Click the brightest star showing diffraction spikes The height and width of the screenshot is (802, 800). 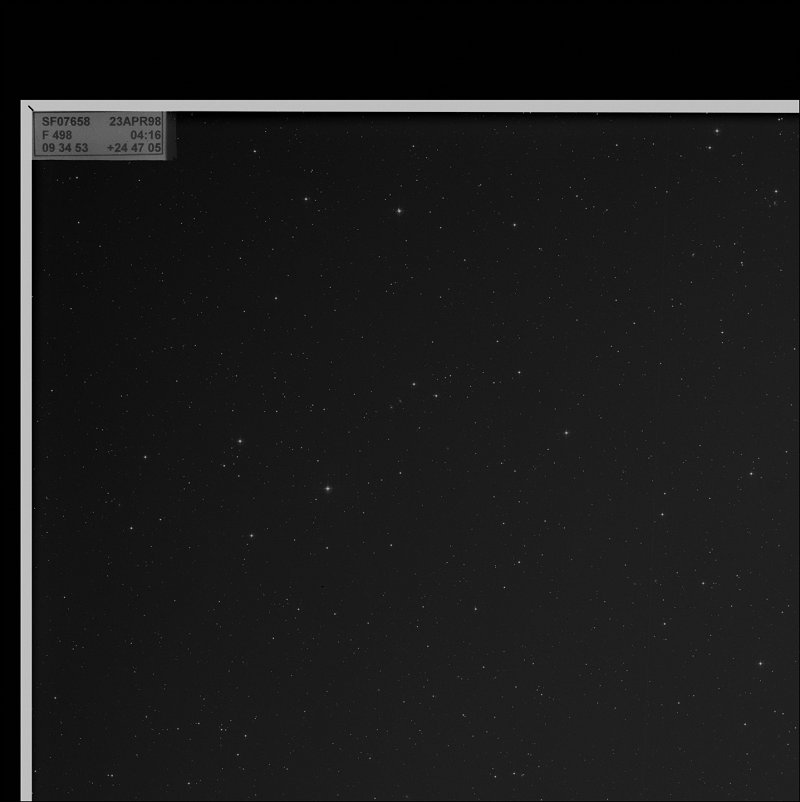329,489
